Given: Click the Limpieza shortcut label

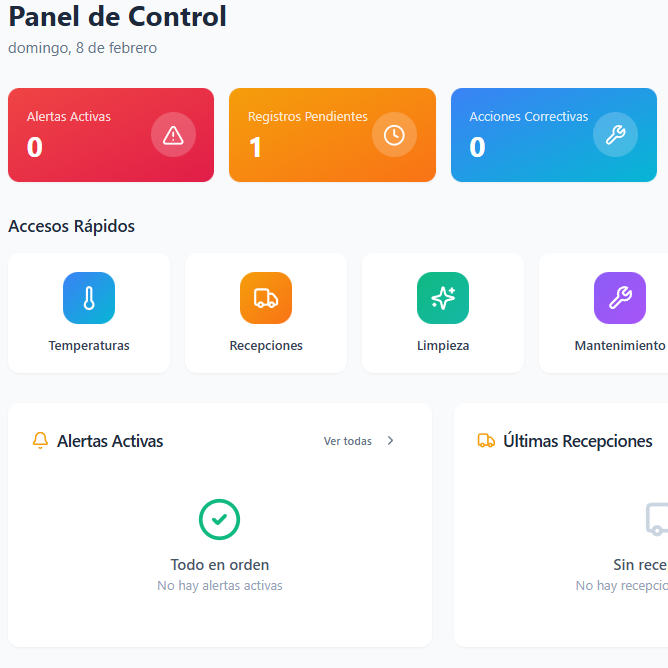Looking at the screenshot, I should pyautogui.click(x=443, y=346).
